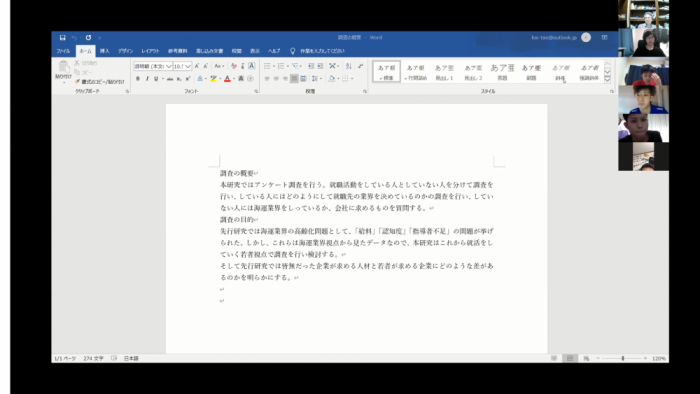
Task: Open the Font dialog launcher arrow
Action: (256, 91)
